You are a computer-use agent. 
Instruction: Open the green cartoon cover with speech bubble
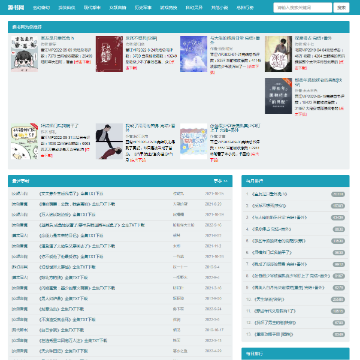point(24,141)
